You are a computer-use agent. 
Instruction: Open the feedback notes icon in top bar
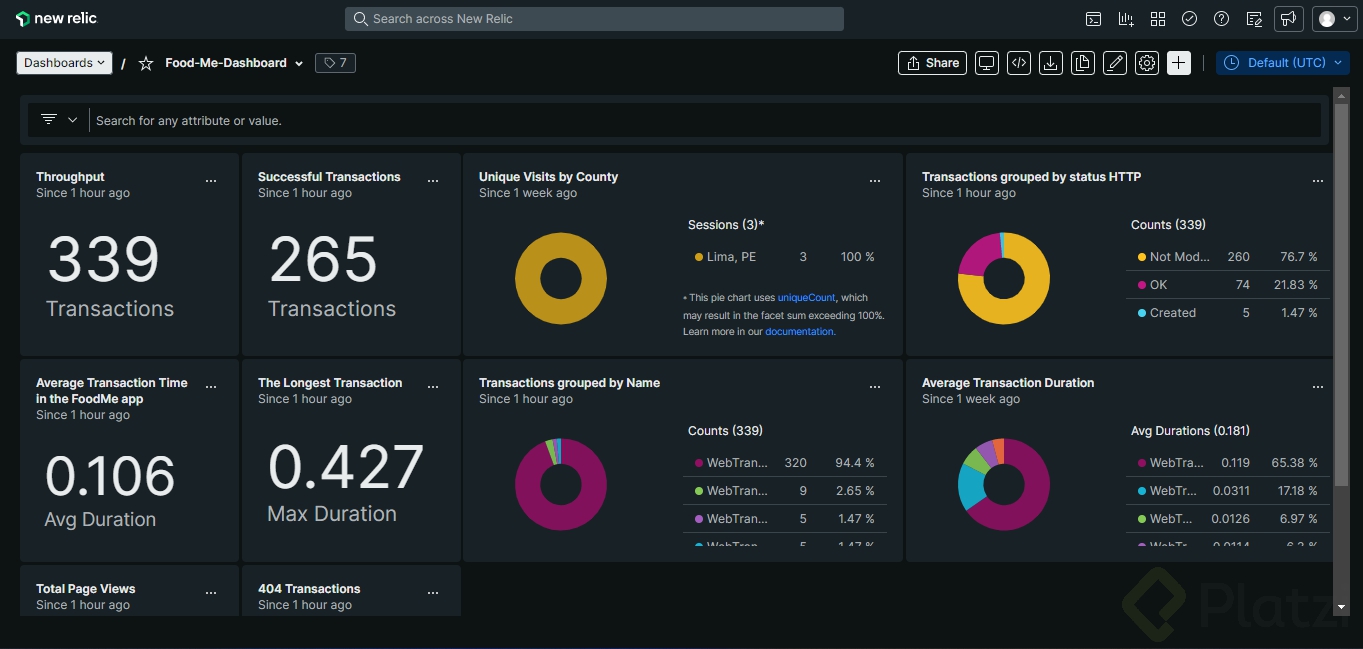click(1254, 19)
